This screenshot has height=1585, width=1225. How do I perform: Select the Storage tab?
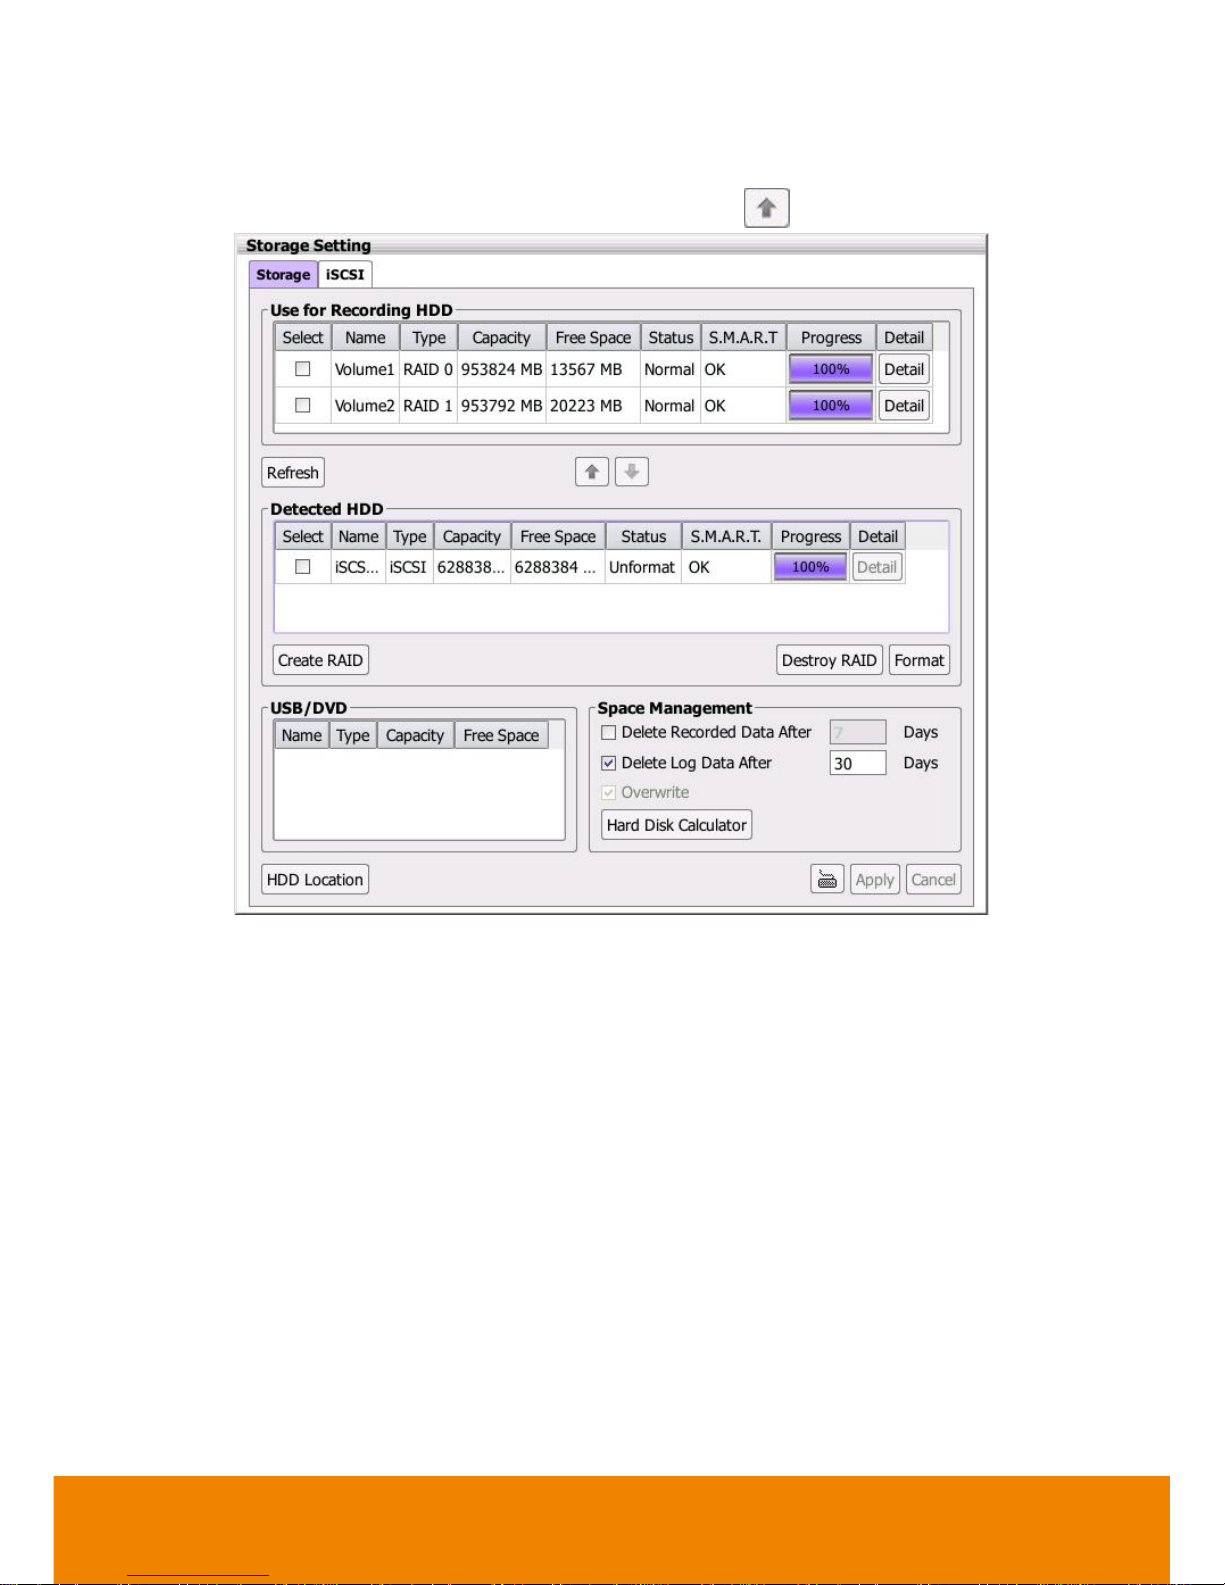coord(283,275)
